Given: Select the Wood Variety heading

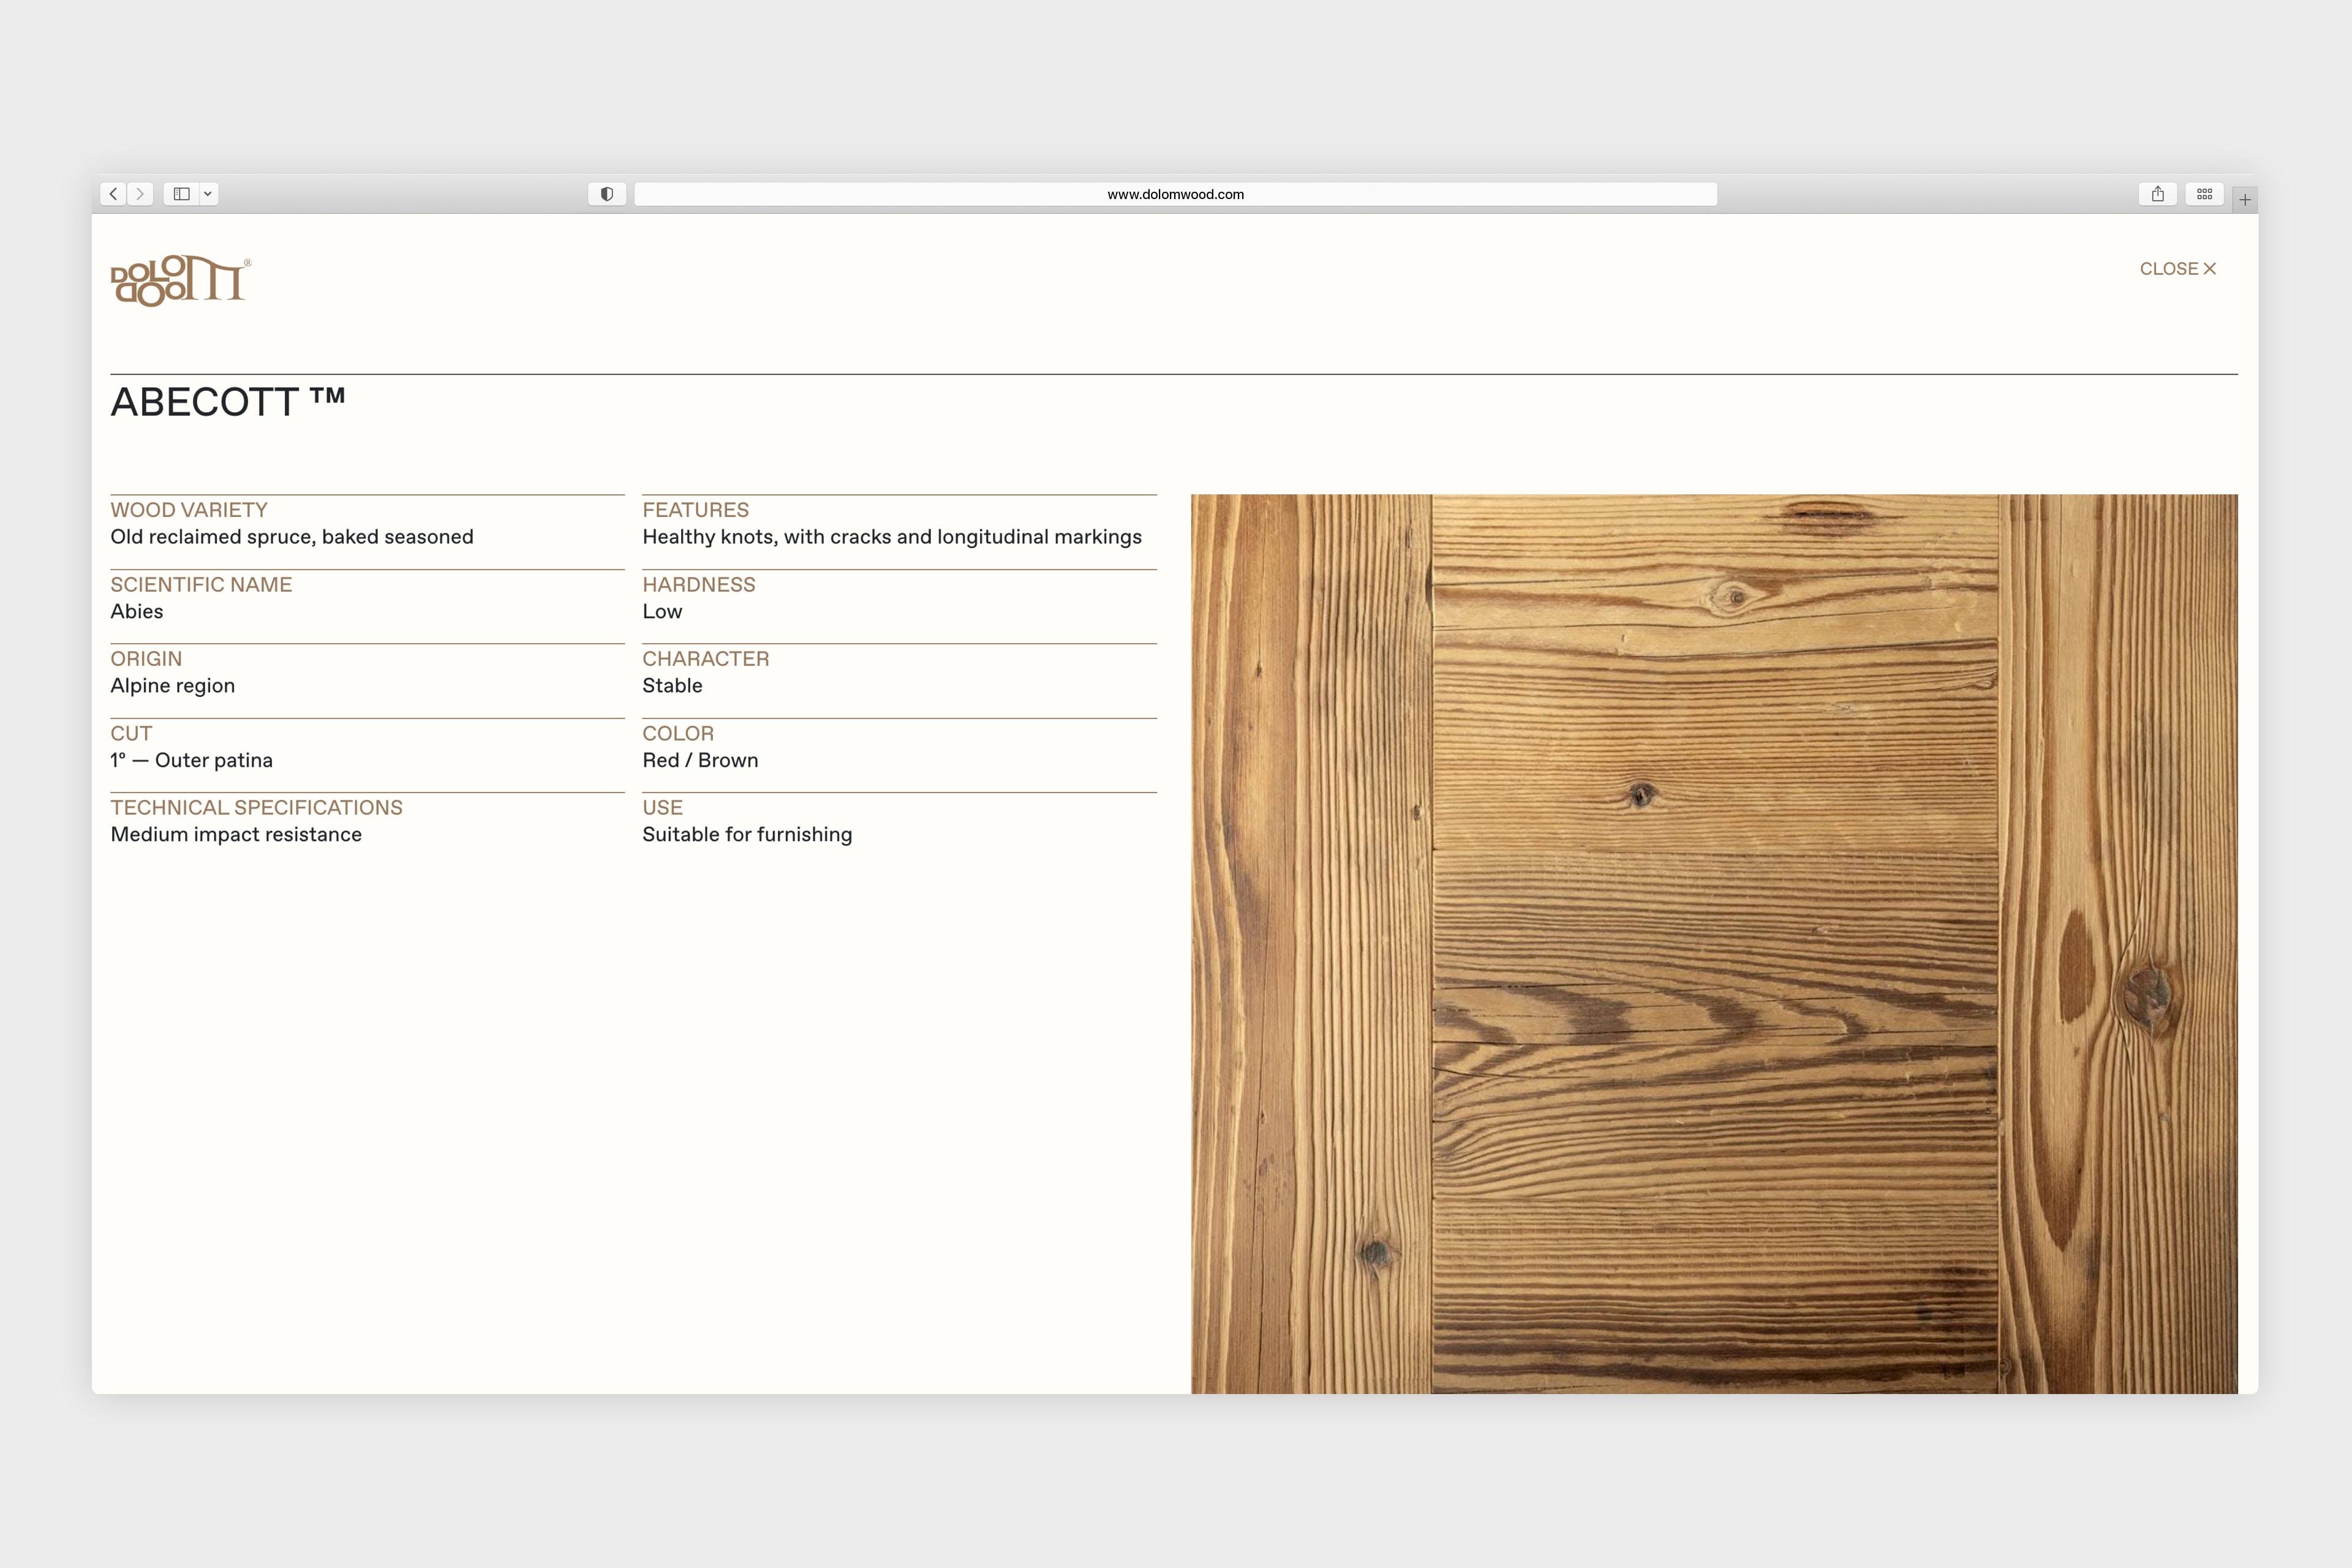Looking at the screenshot, I should click(189, 510).
